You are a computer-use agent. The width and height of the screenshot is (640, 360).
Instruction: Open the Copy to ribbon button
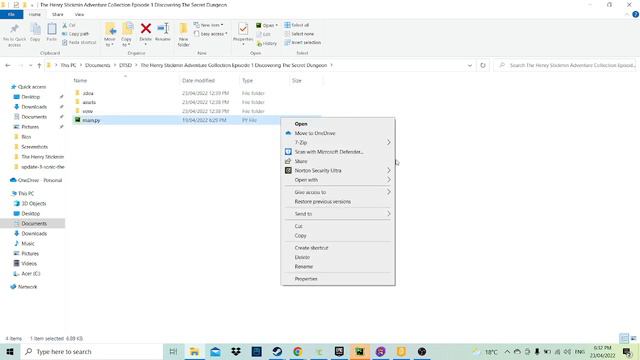[127, 34]
